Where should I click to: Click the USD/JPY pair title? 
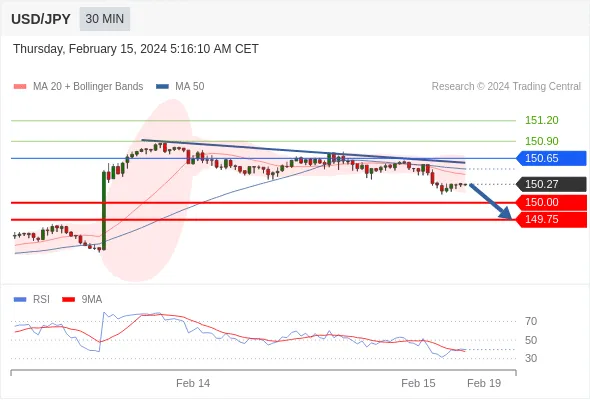click(x=41, y=19)
